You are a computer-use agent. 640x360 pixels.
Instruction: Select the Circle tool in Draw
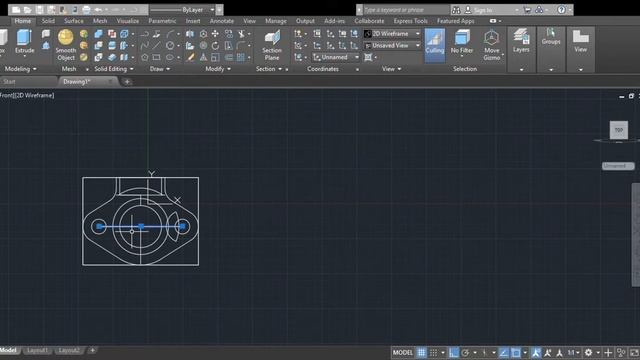[170, 46]
